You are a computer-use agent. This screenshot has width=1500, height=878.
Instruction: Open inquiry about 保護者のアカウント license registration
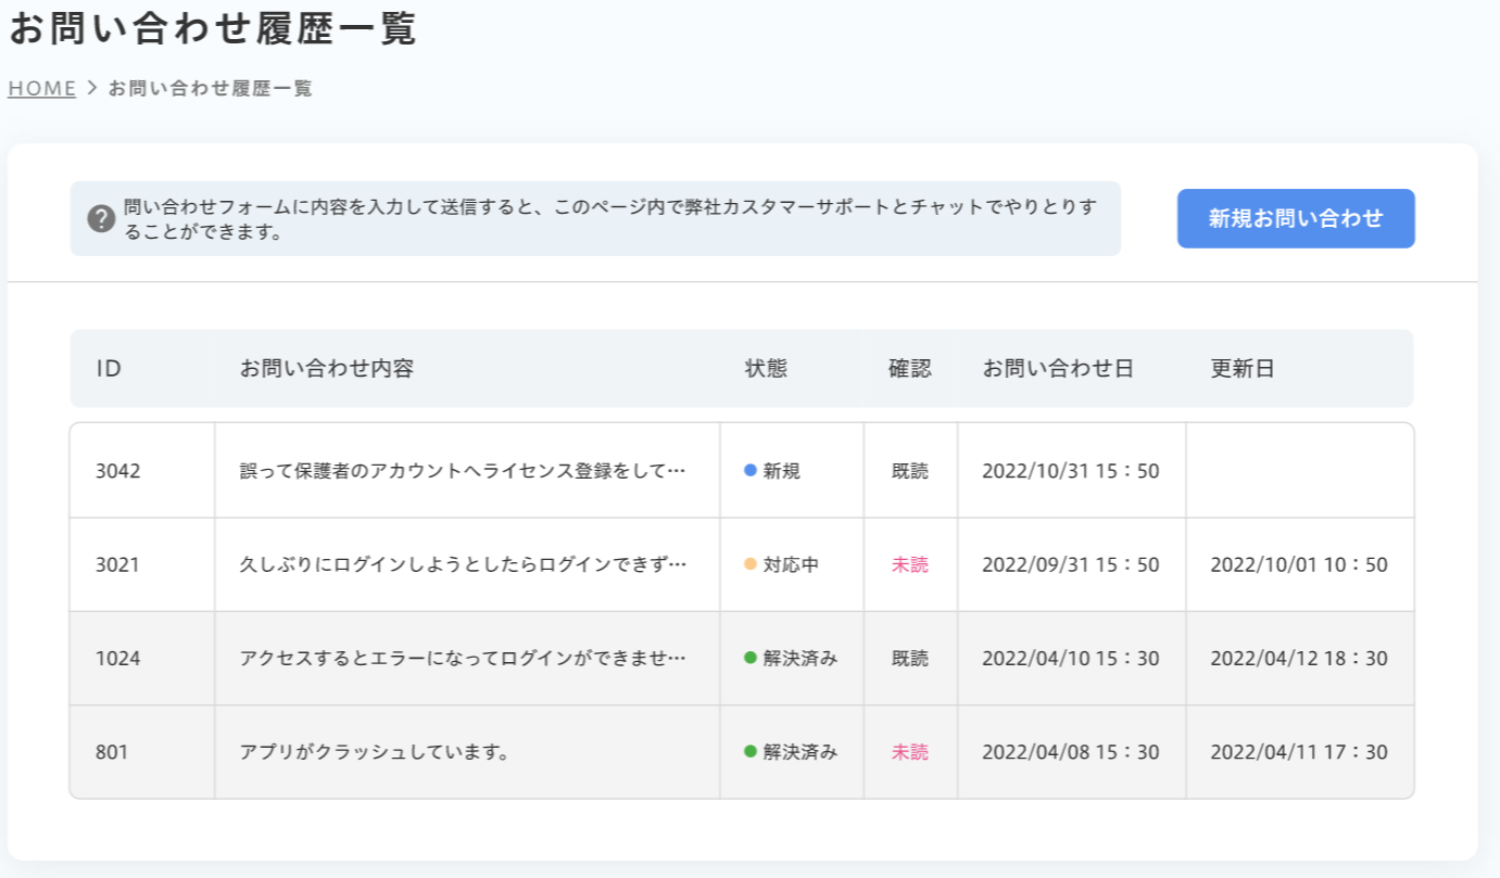[x=463, y=471]
